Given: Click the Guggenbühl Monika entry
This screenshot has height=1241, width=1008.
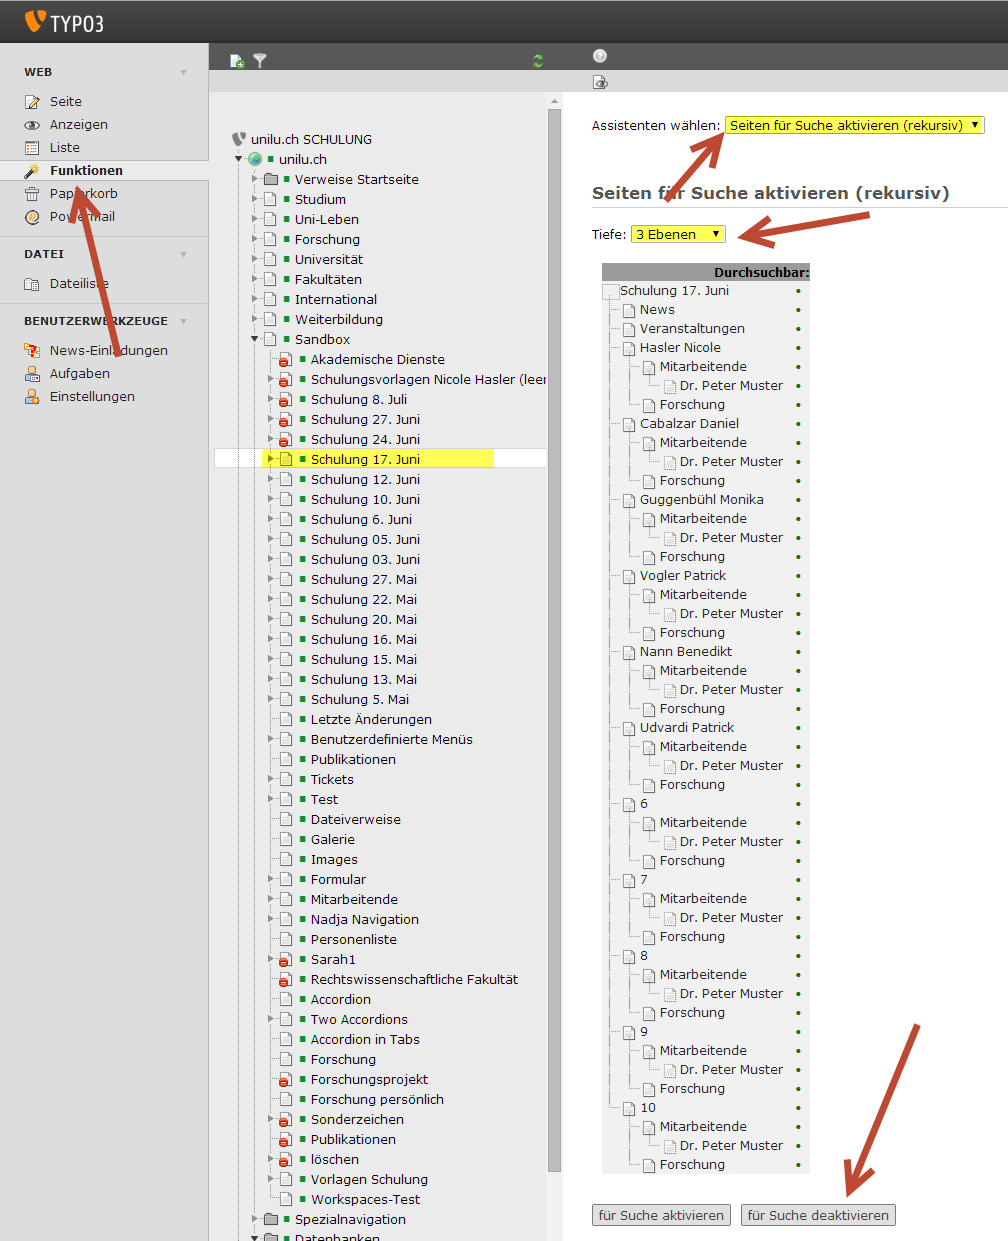Looking at the screenshot, I should tap(702, 500).
